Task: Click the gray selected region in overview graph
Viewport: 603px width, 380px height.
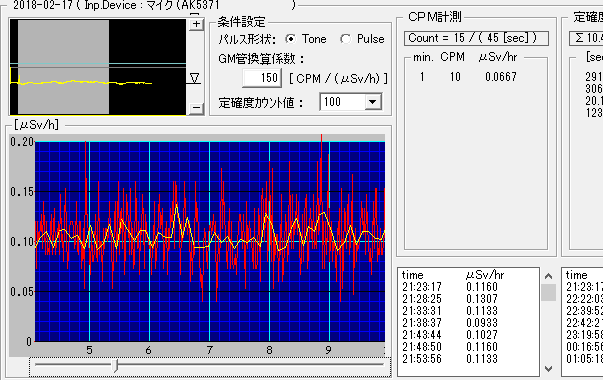Action: (63, 67)
